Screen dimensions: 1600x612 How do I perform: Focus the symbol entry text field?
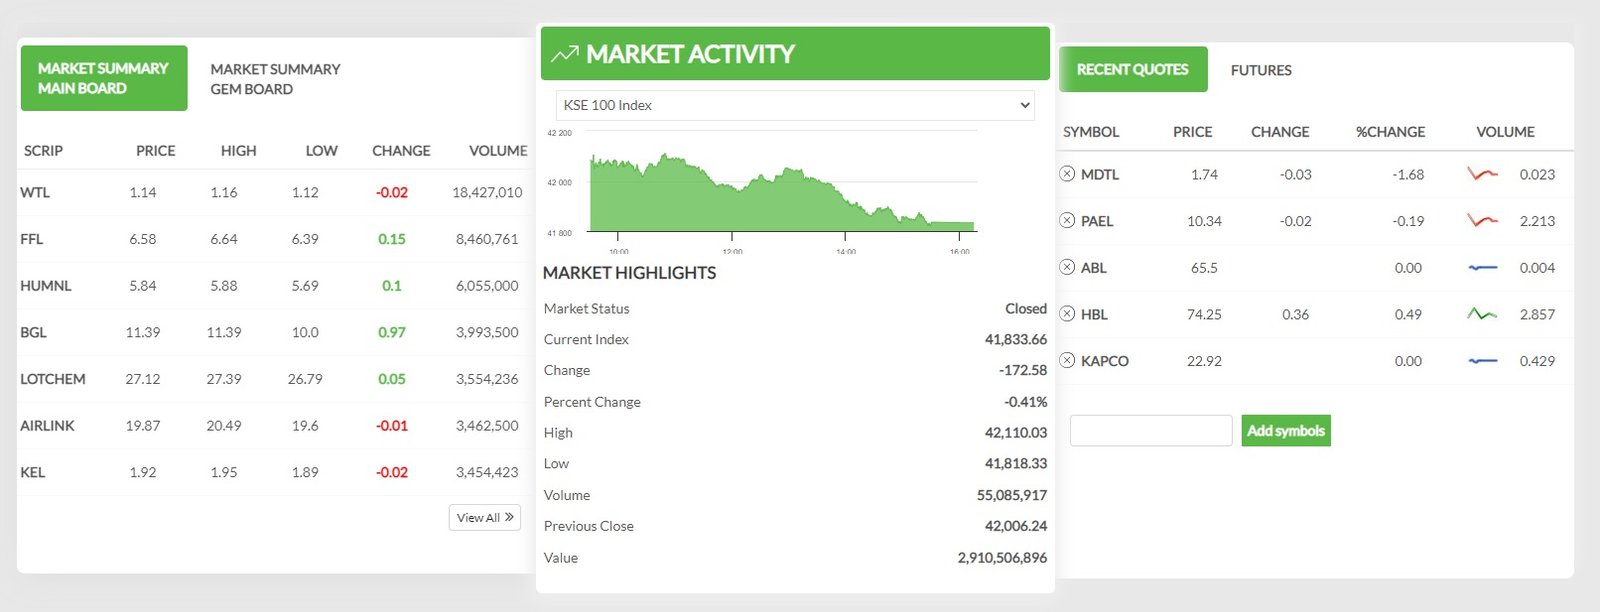(1151, 431)
